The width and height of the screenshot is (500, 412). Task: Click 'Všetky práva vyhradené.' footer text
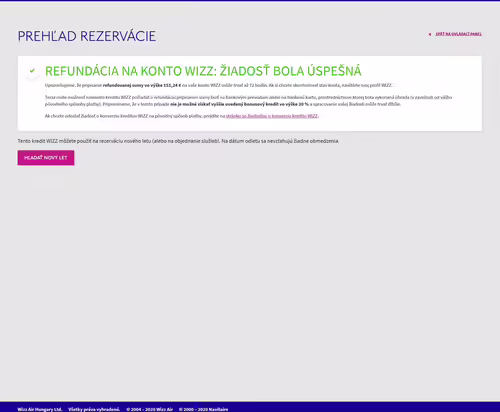point(94,409)
